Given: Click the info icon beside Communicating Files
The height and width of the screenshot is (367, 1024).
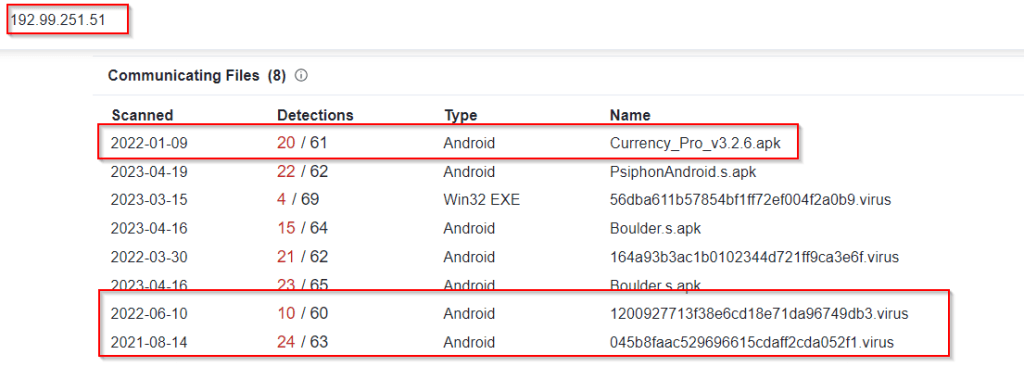Looking at the screenshot, I should (x=301, y=76).
